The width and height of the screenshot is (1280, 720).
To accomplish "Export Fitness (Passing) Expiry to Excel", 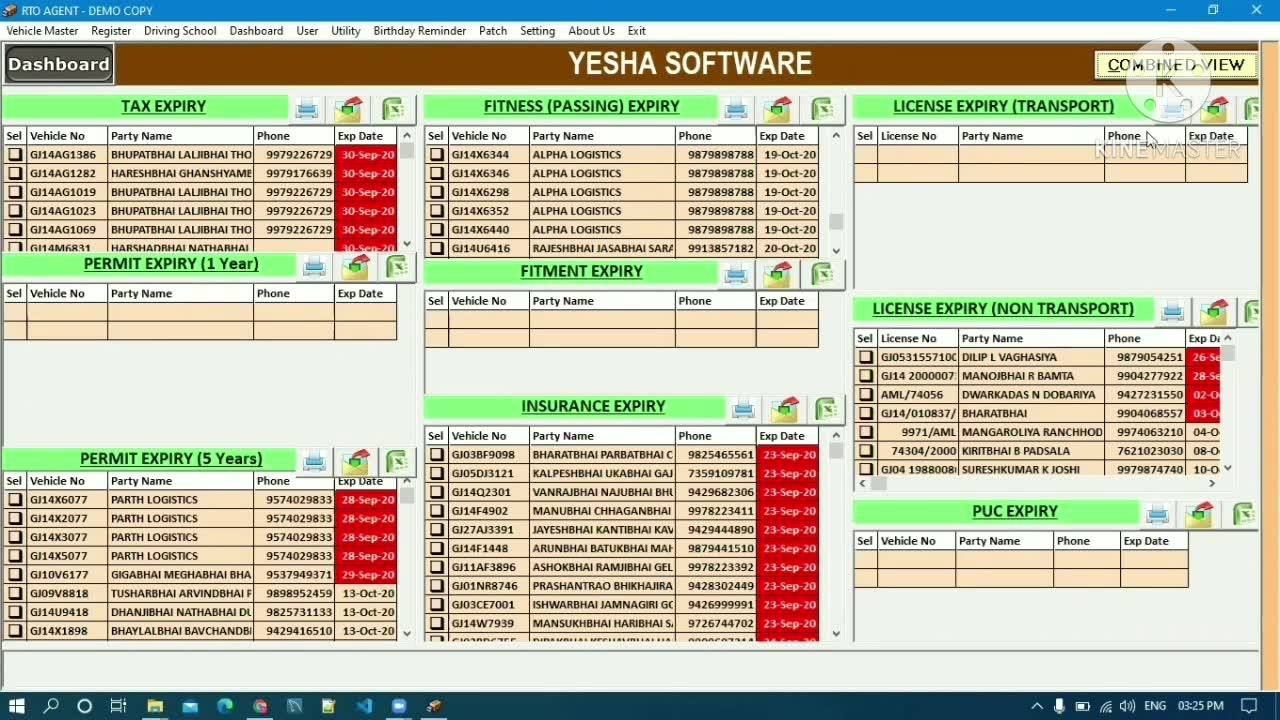I will [x=823, y=108].
